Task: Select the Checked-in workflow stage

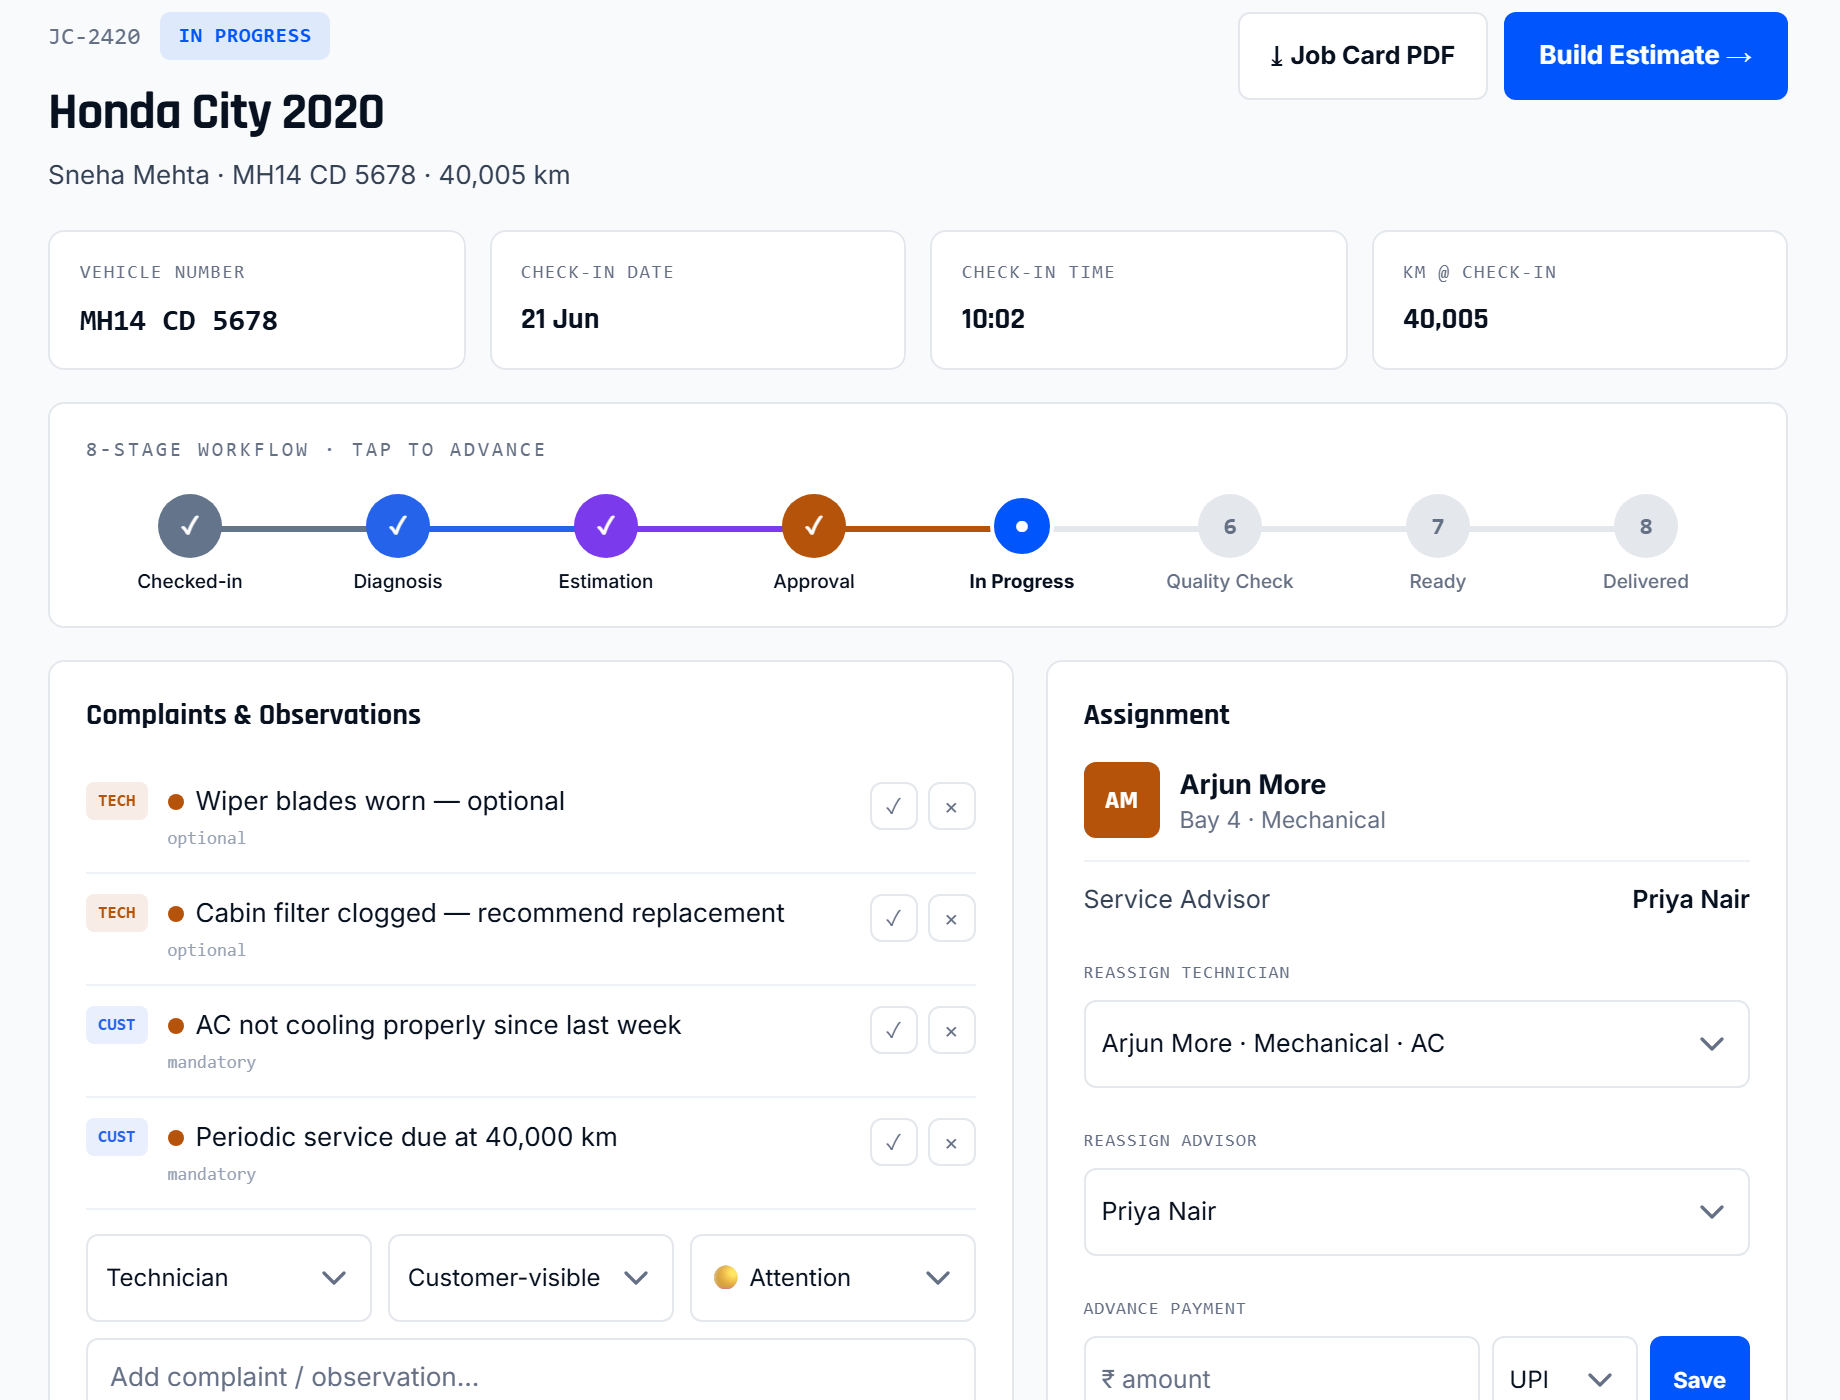Action: coord(190,526)
